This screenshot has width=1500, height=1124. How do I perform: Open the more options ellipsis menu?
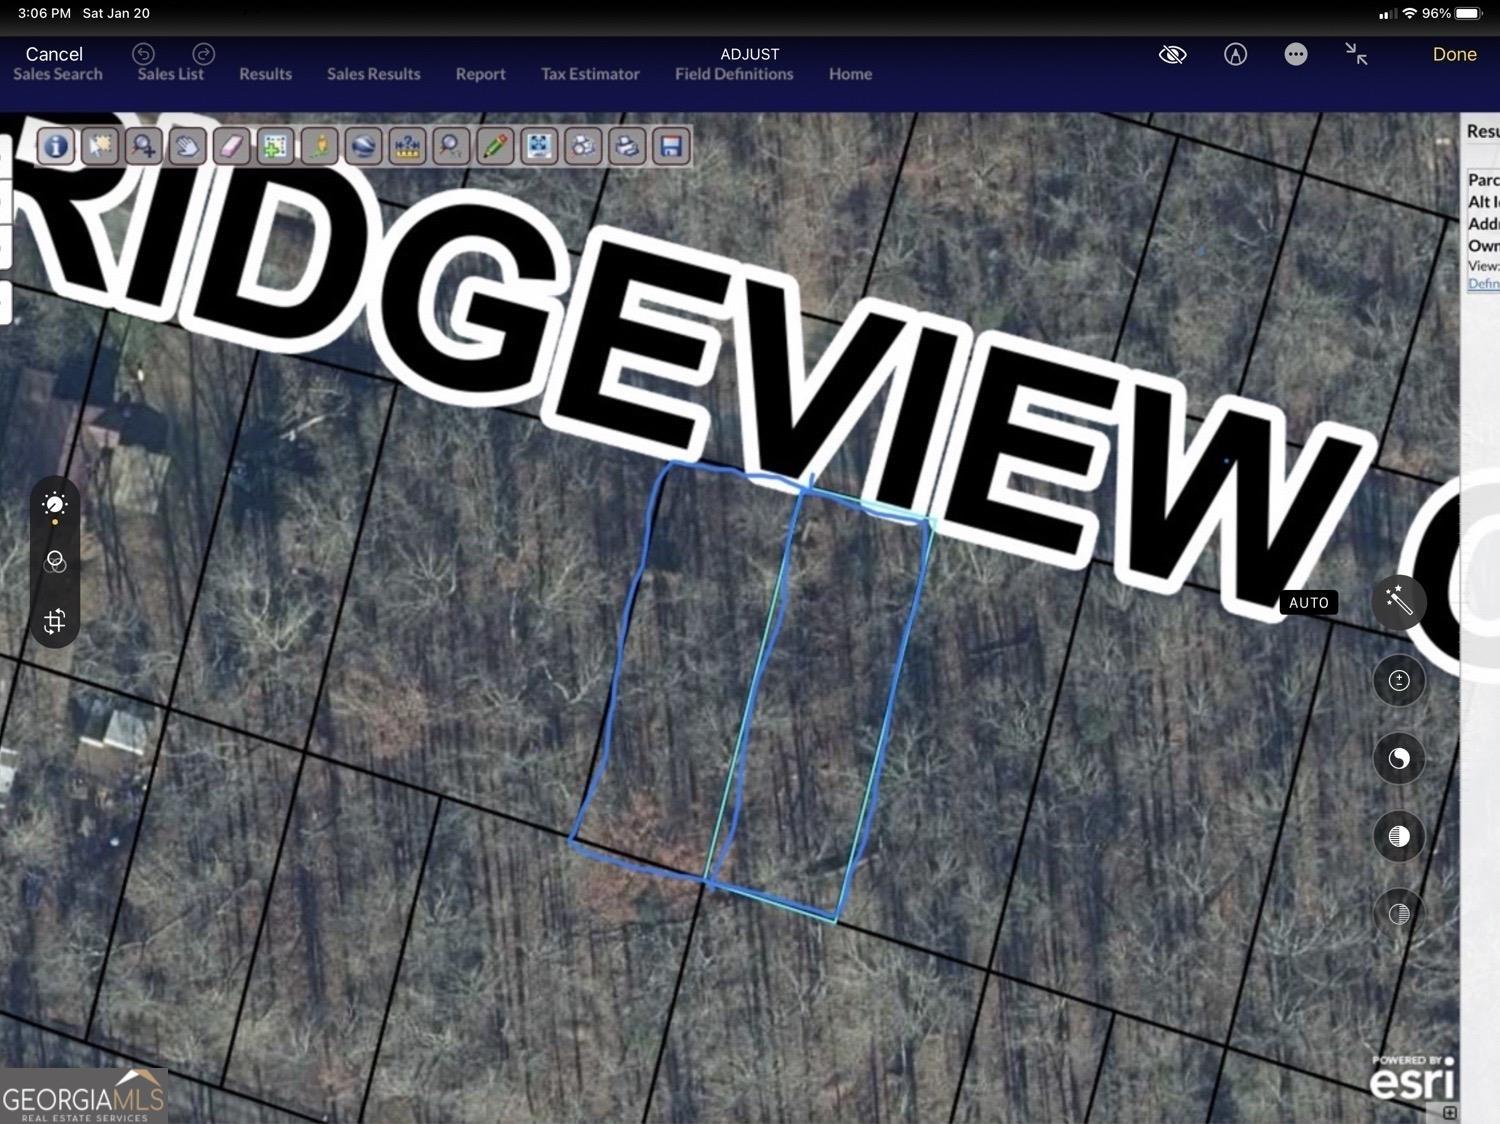coord(1296,54)
